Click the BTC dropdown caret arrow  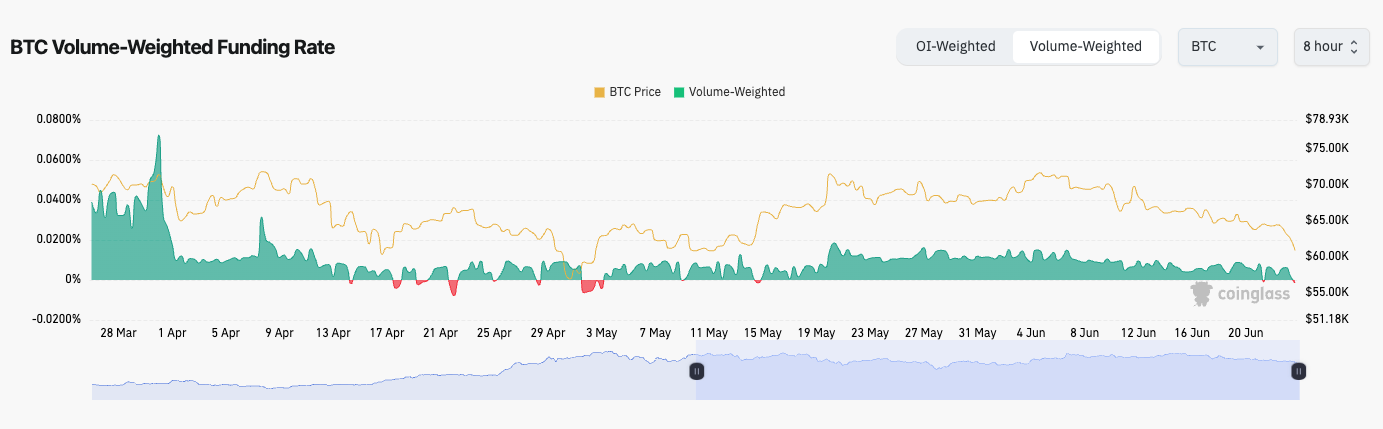tap(1260, 47)
